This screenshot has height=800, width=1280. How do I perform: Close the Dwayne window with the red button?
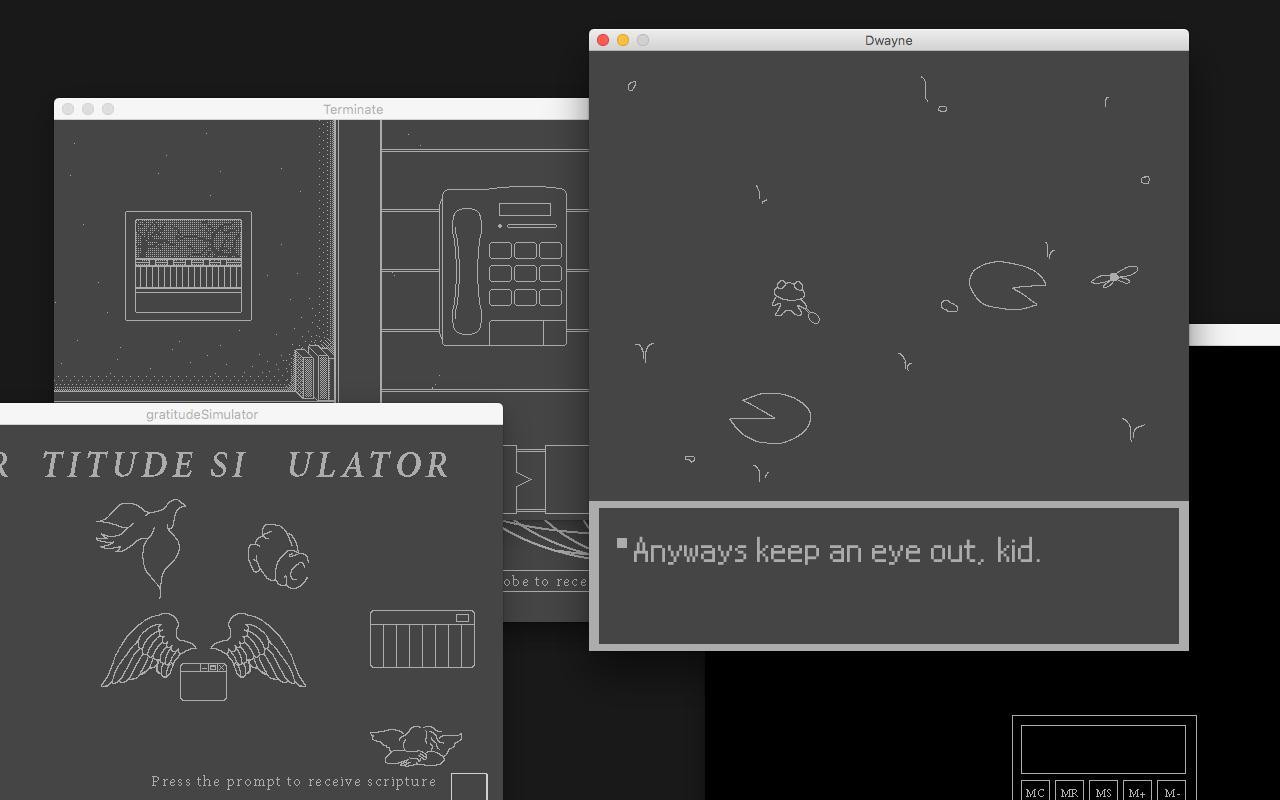[603, 40]
